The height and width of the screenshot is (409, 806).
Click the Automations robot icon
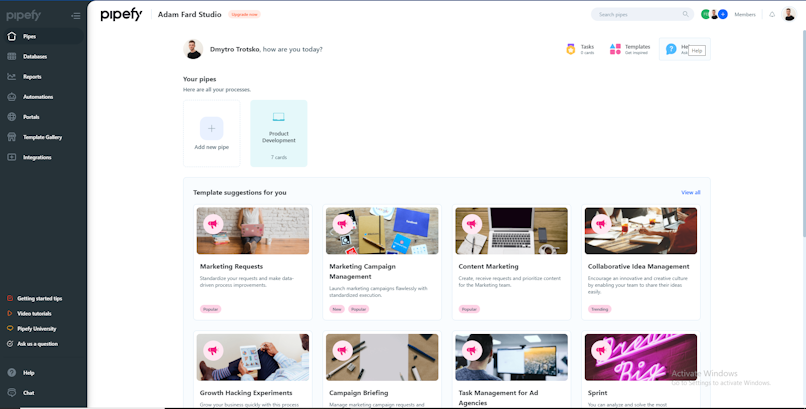pyautogui.click(x=12, y=97)
